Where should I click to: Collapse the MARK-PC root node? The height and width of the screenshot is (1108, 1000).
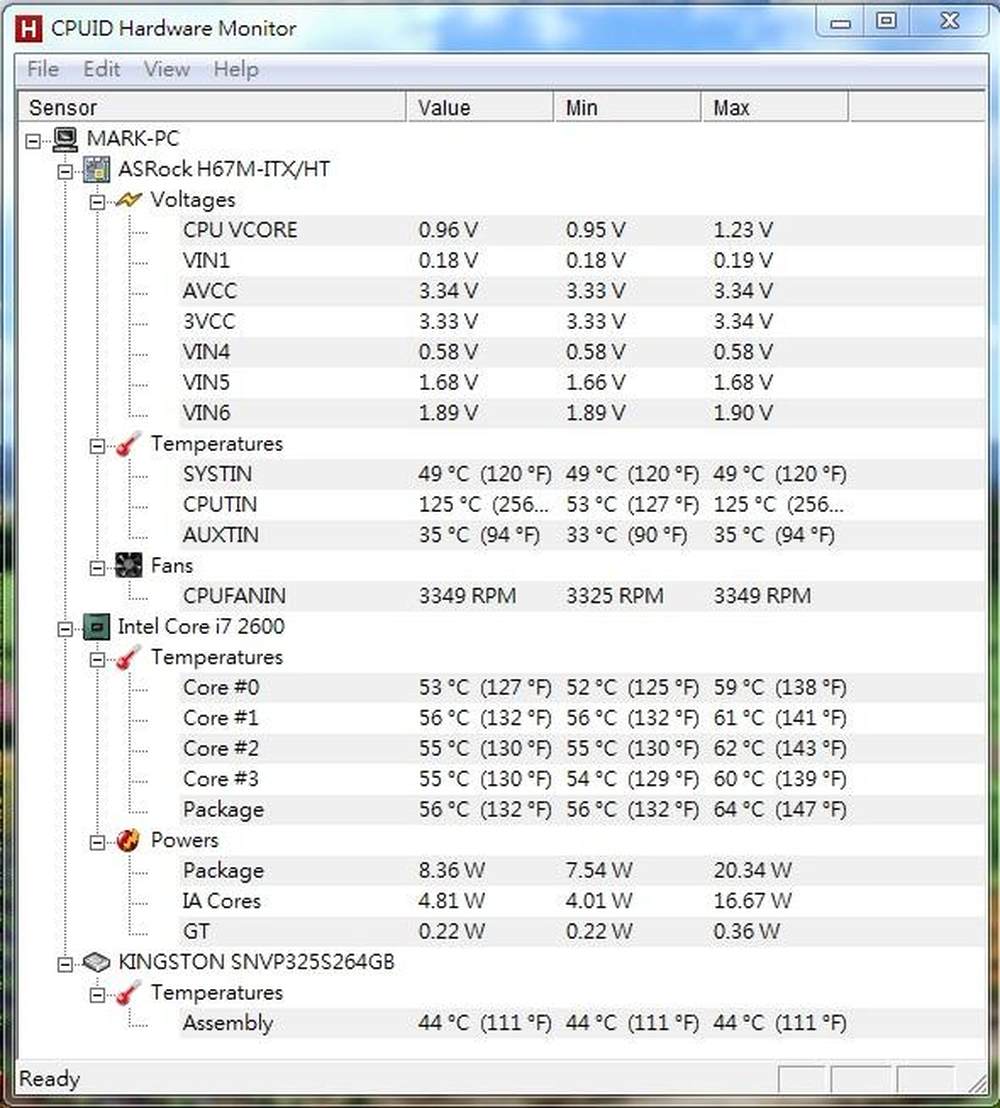33,141
